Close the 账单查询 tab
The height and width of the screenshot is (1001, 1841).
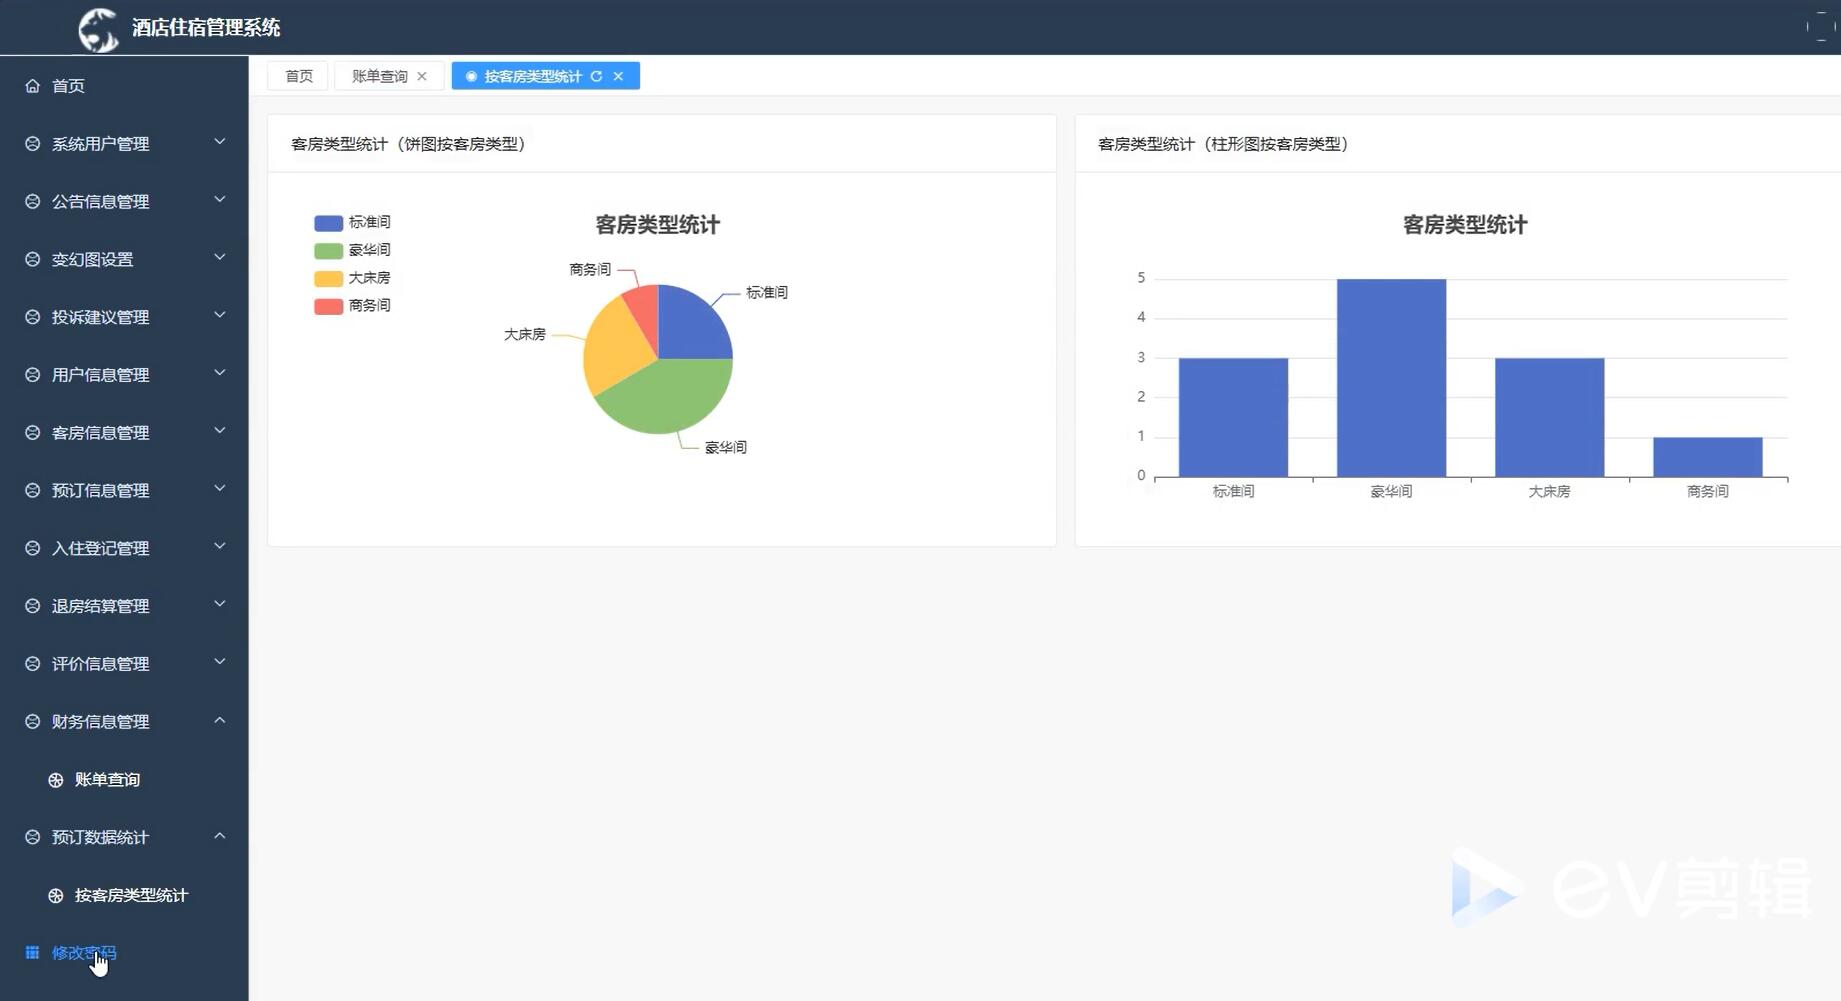(423, 75)
